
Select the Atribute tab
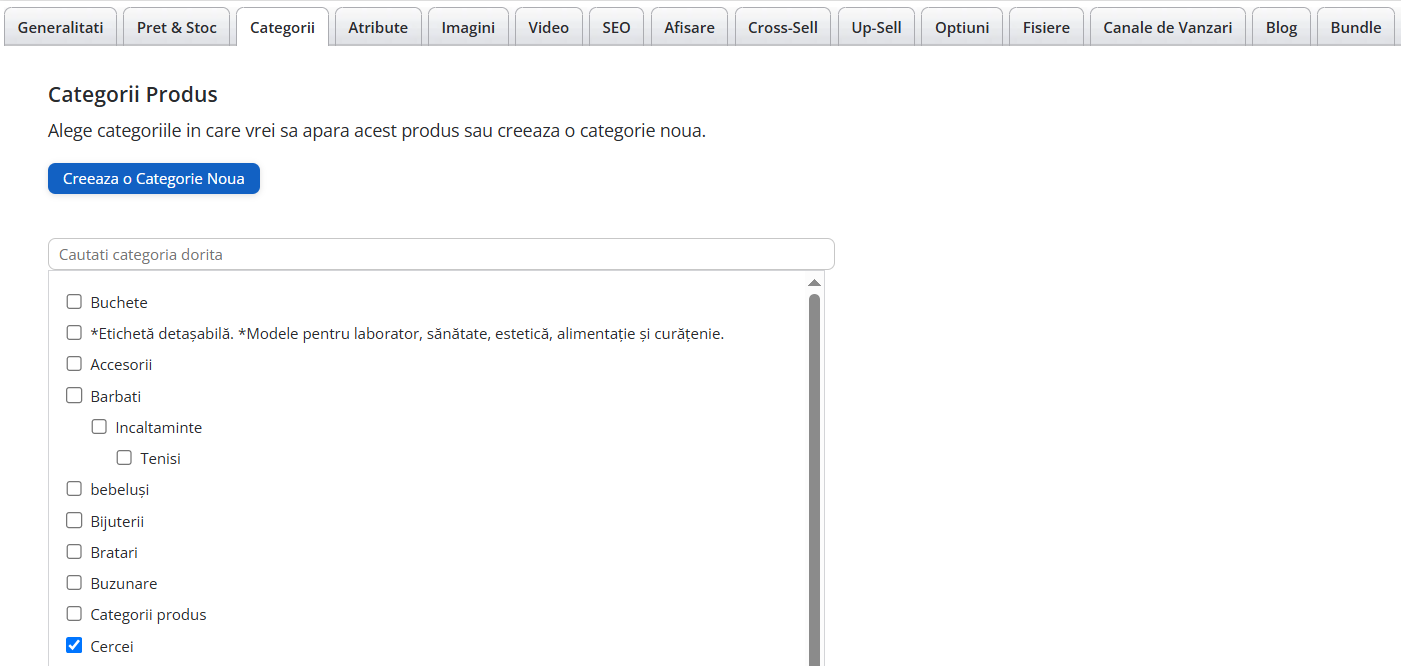378,27
